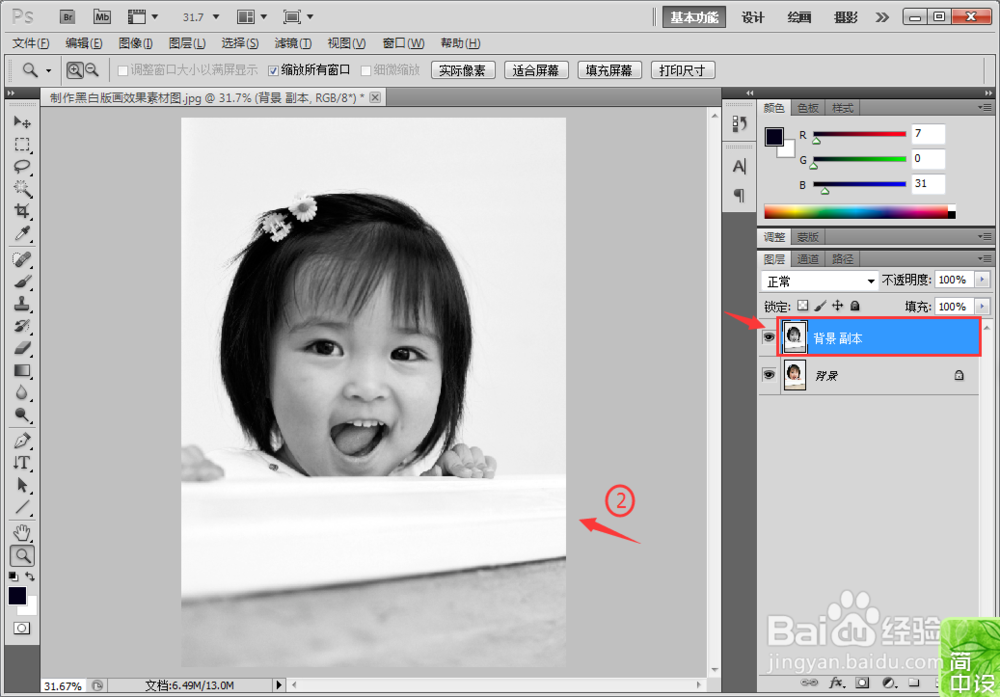
Task: Expand more workspaces chevron
Action: point(882,17)
